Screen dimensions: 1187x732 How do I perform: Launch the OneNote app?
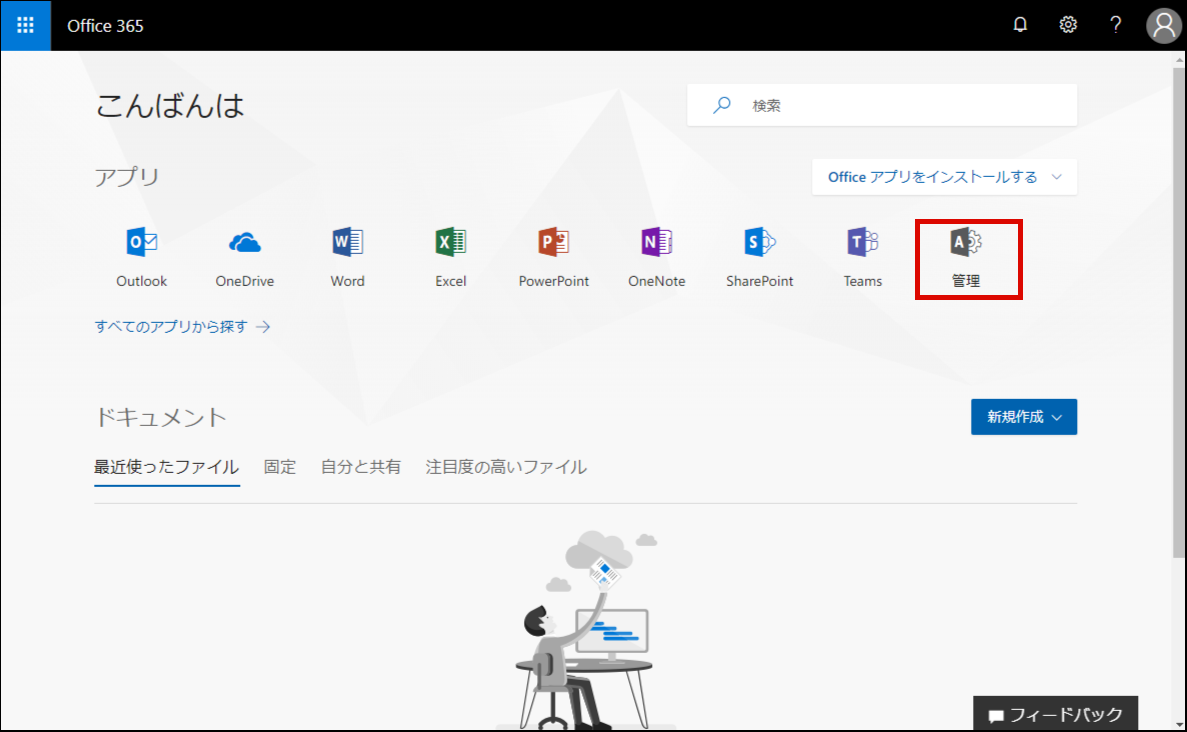(656, 257)
